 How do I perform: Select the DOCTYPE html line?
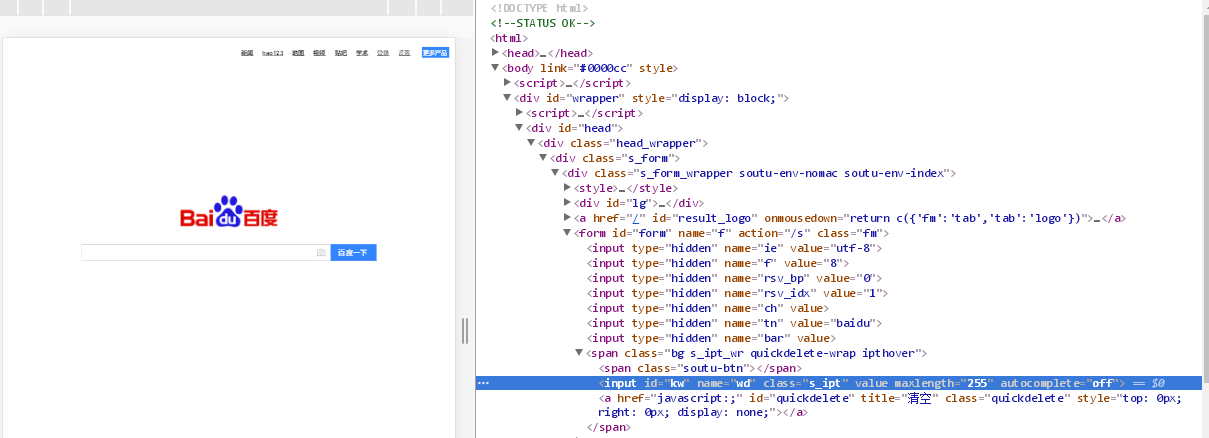(x=540, y=8)
